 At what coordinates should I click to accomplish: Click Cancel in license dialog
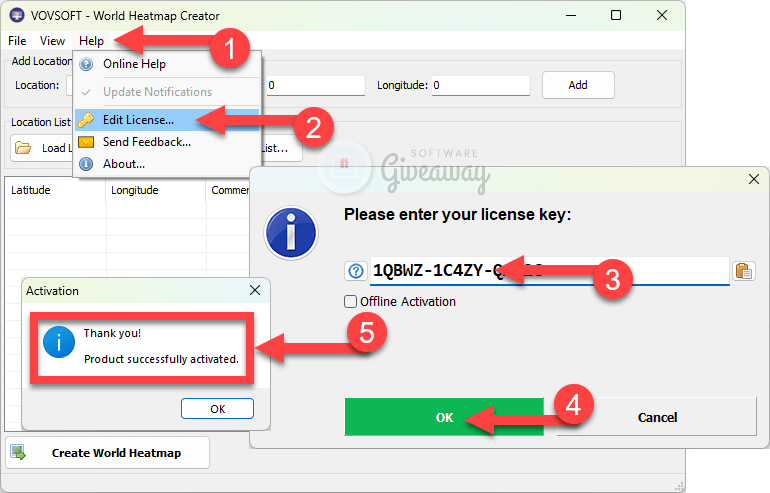coord(656,417)
